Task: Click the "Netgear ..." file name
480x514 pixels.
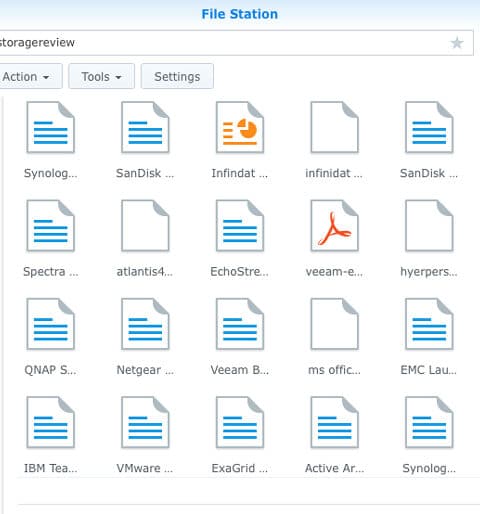Action: [145, 370]
